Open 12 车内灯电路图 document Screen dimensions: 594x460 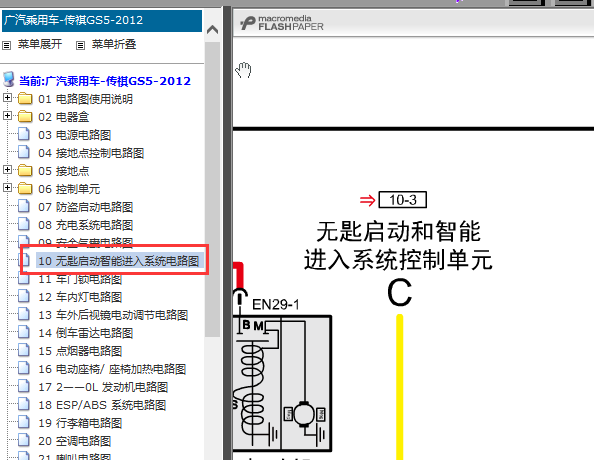tap(80, 297)
